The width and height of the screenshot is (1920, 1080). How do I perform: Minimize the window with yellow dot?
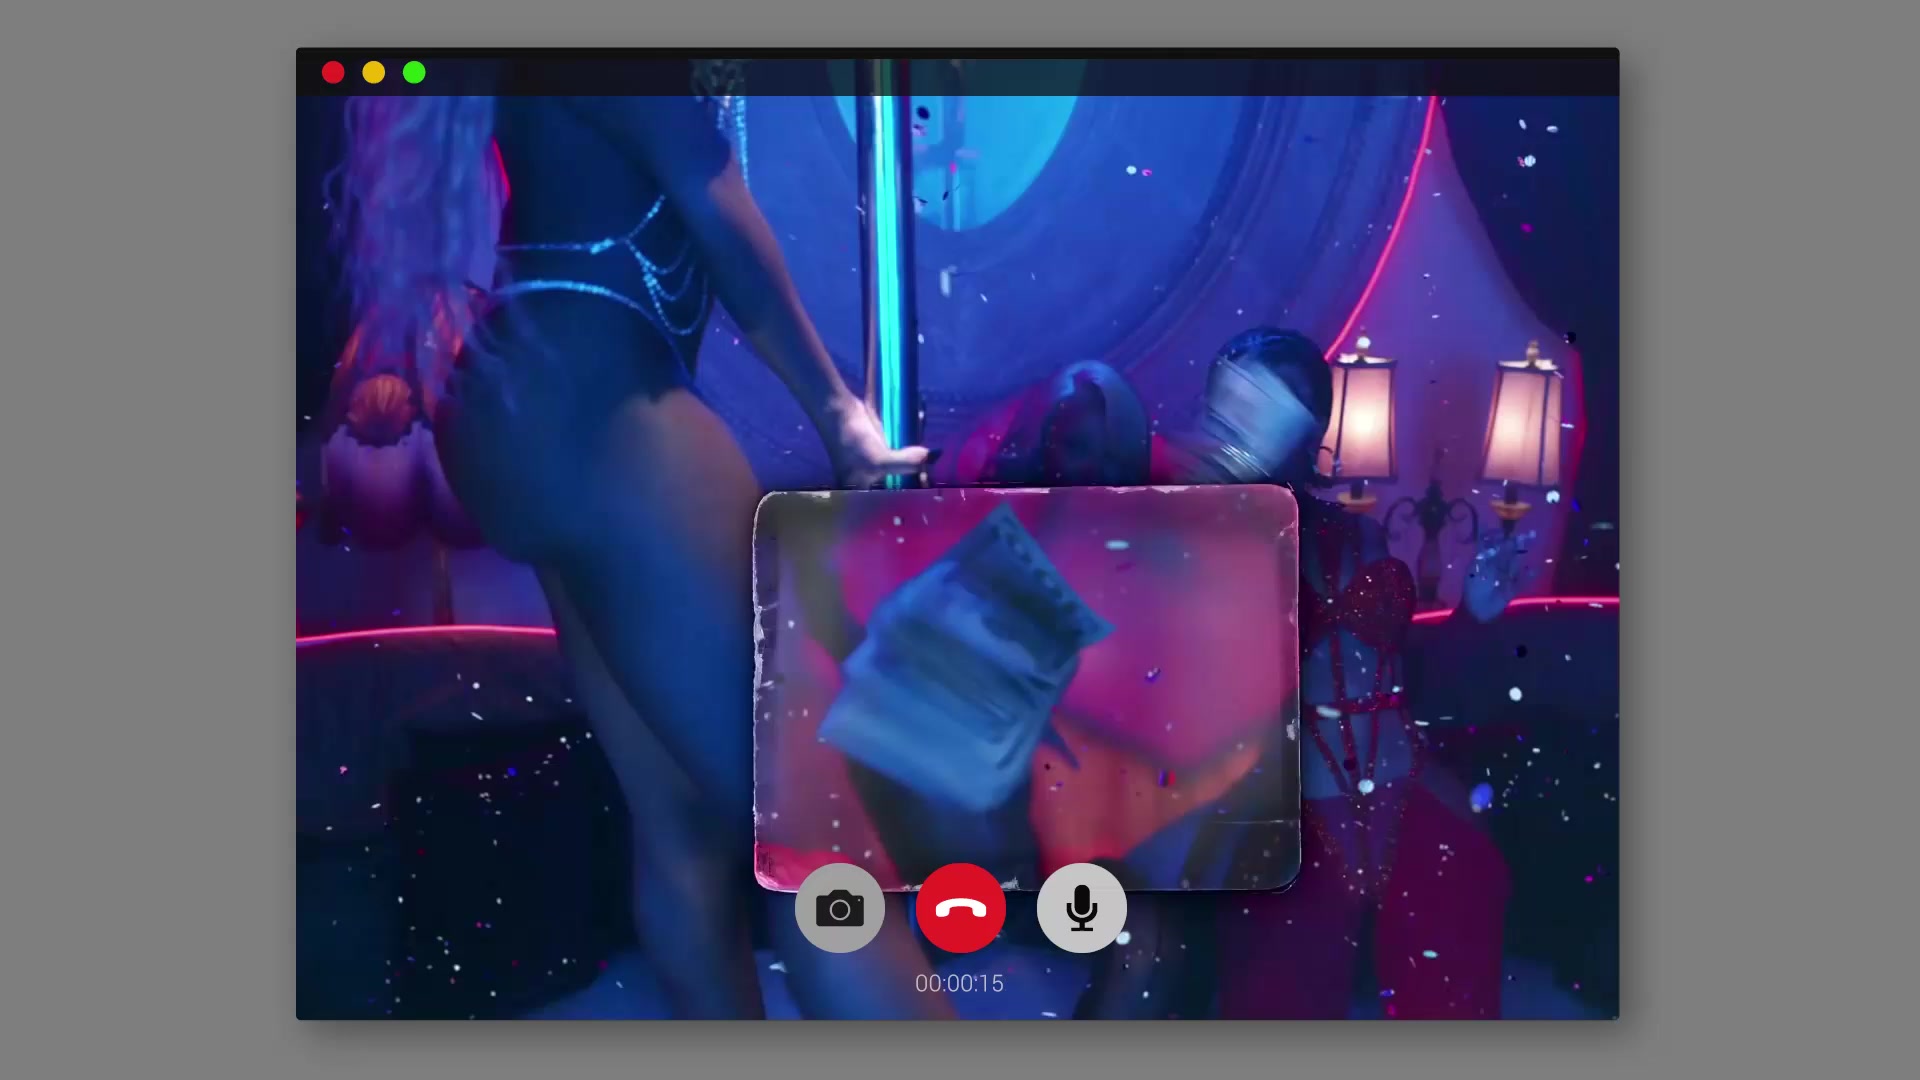tap(374, 72)
